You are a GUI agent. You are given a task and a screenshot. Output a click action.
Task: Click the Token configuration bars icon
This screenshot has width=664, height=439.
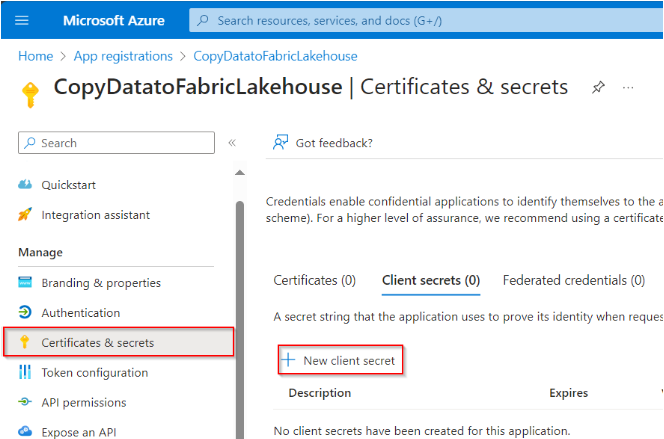pos(25,372)
